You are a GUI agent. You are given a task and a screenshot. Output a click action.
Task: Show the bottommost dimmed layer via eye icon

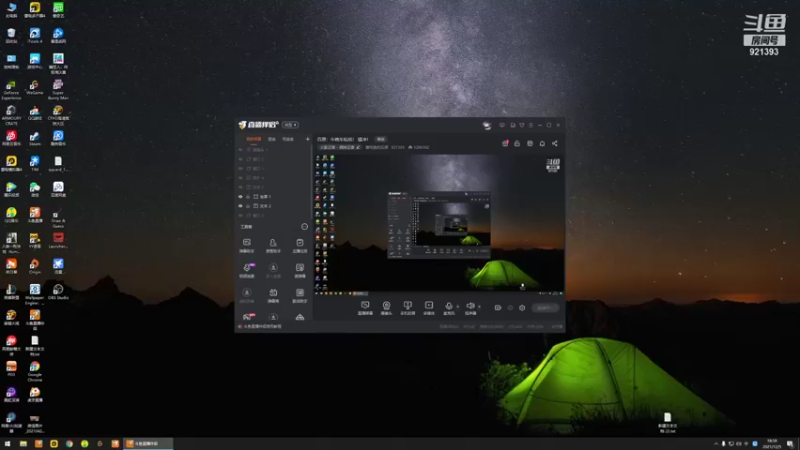pos(240,215)
